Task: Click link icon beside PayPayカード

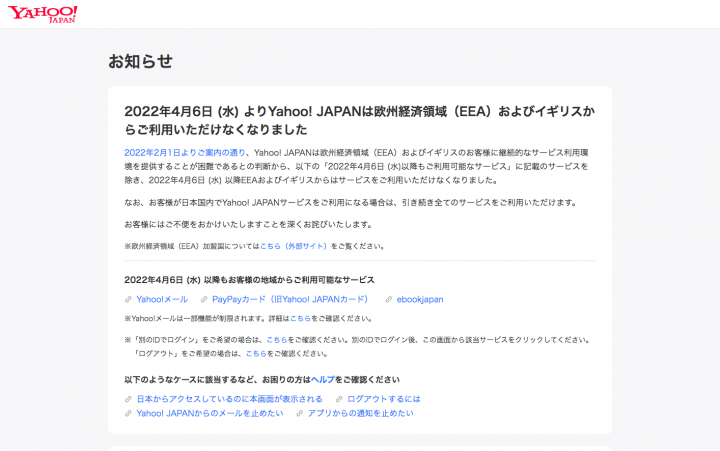Action: point(203,299)
